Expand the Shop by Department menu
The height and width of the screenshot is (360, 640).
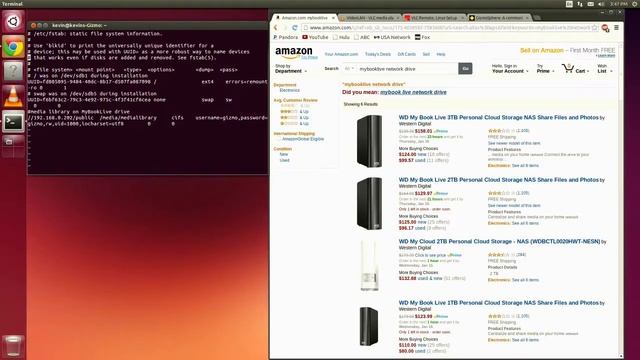pos(291,69)
